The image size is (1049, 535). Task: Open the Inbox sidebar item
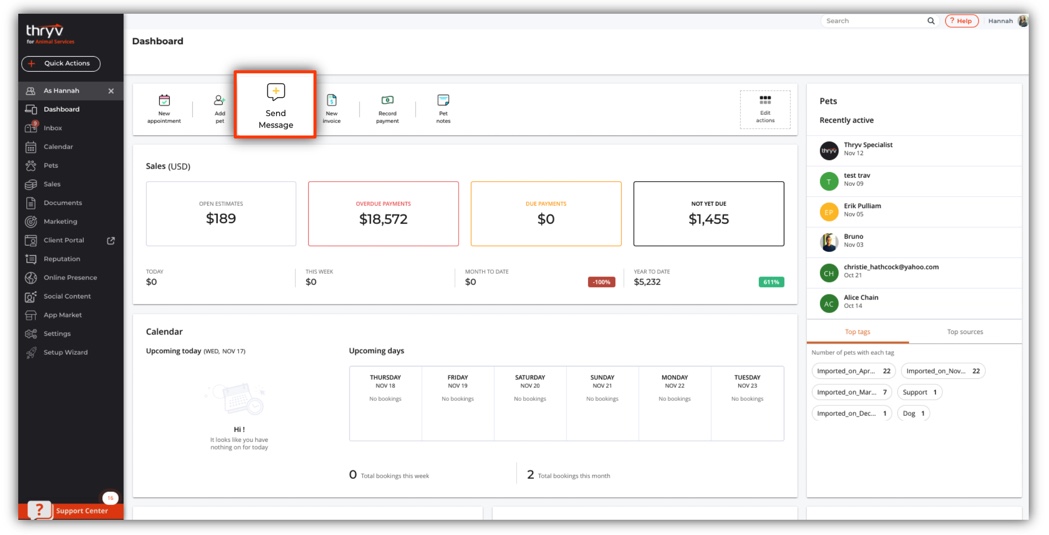[53, 128]
